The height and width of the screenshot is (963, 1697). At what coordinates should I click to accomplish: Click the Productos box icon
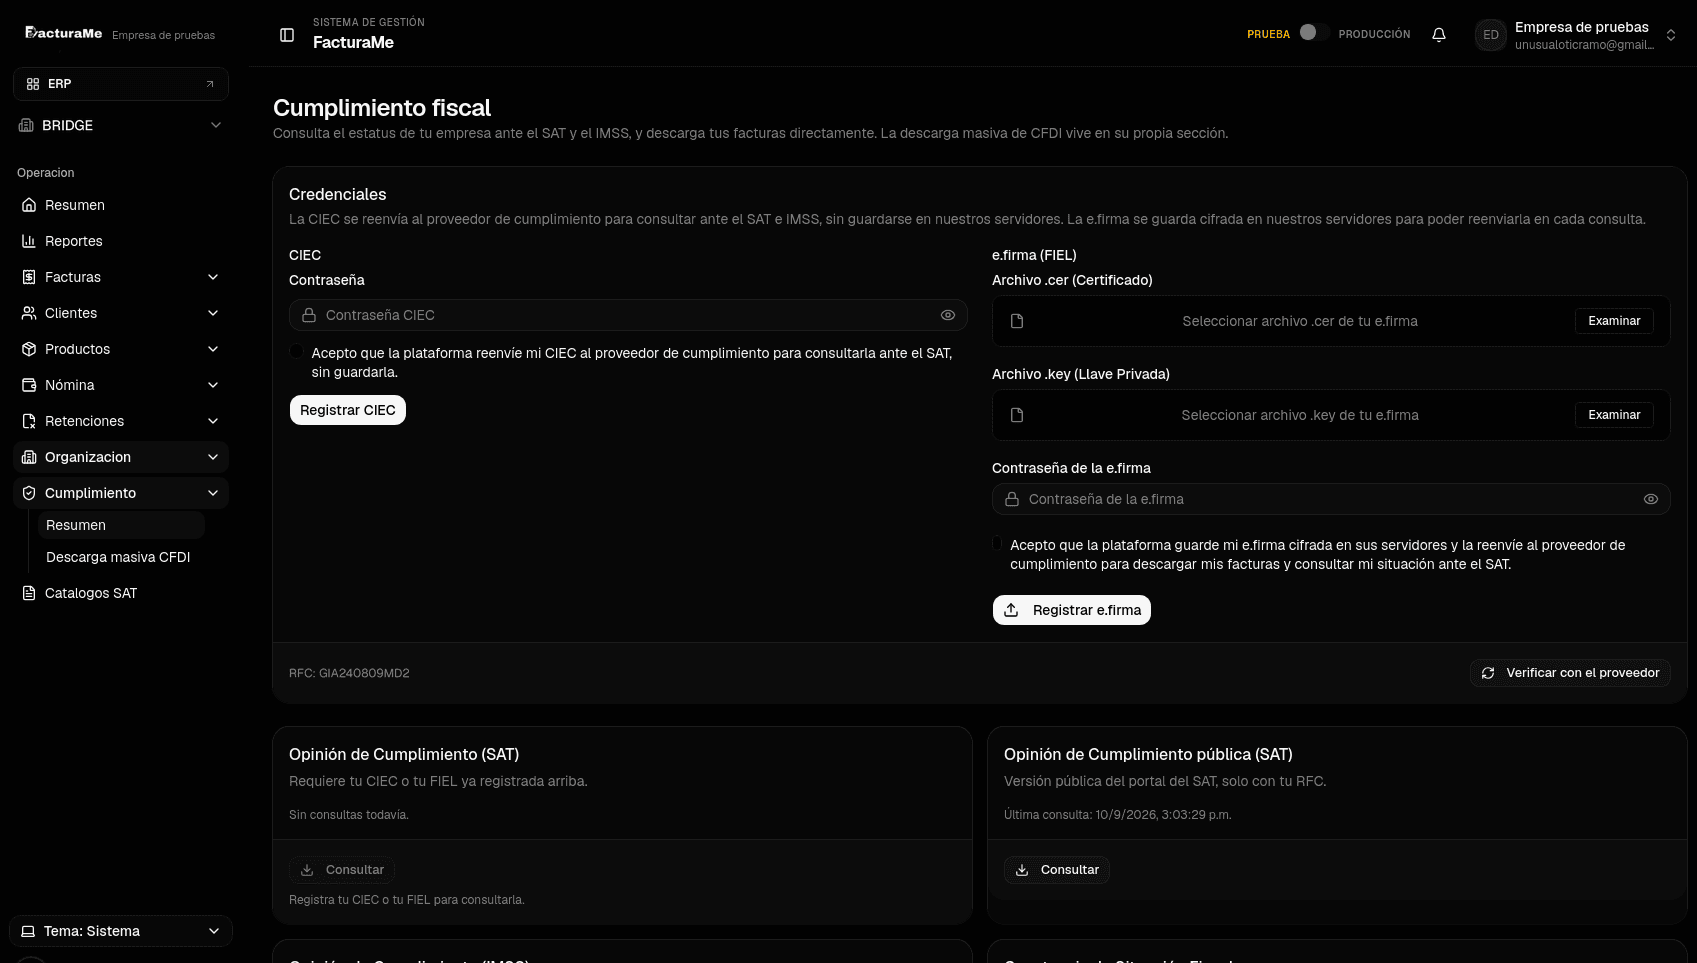(x=29, y=349)
